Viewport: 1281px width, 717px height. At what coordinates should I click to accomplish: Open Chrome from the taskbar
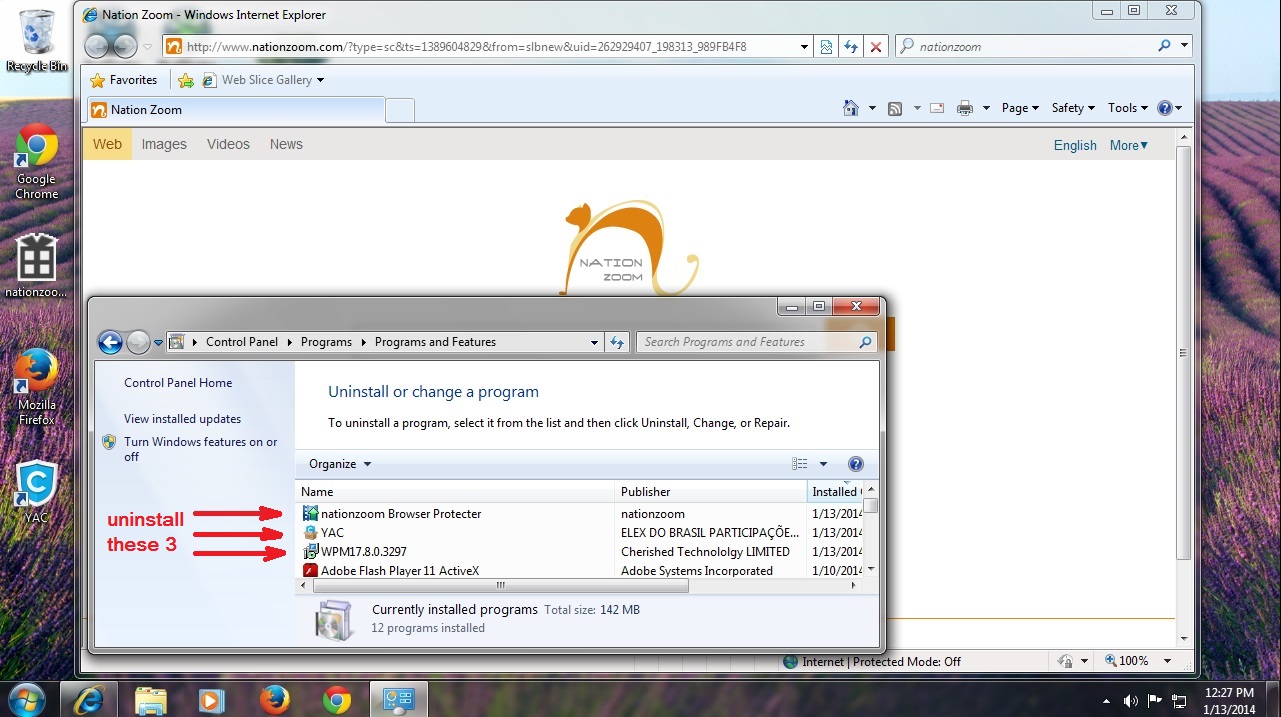(x=337, y=699)
